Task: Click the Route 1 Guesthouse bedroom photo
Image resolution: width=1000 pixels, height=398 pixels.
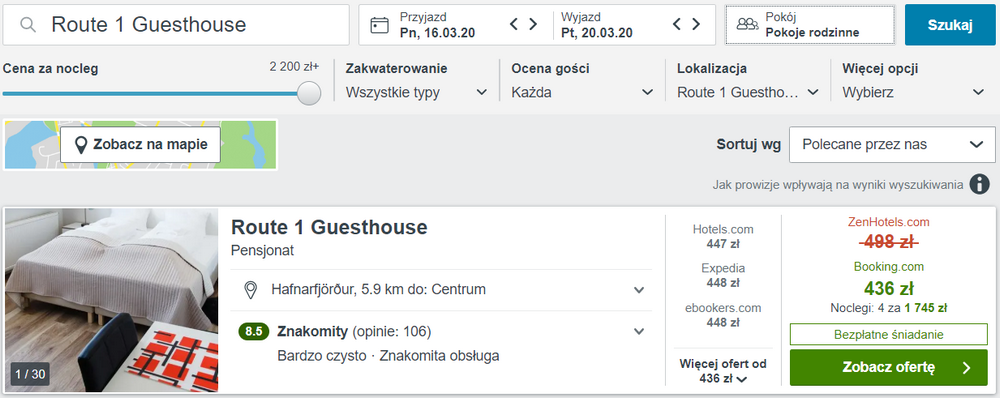Action: (112, 300)
